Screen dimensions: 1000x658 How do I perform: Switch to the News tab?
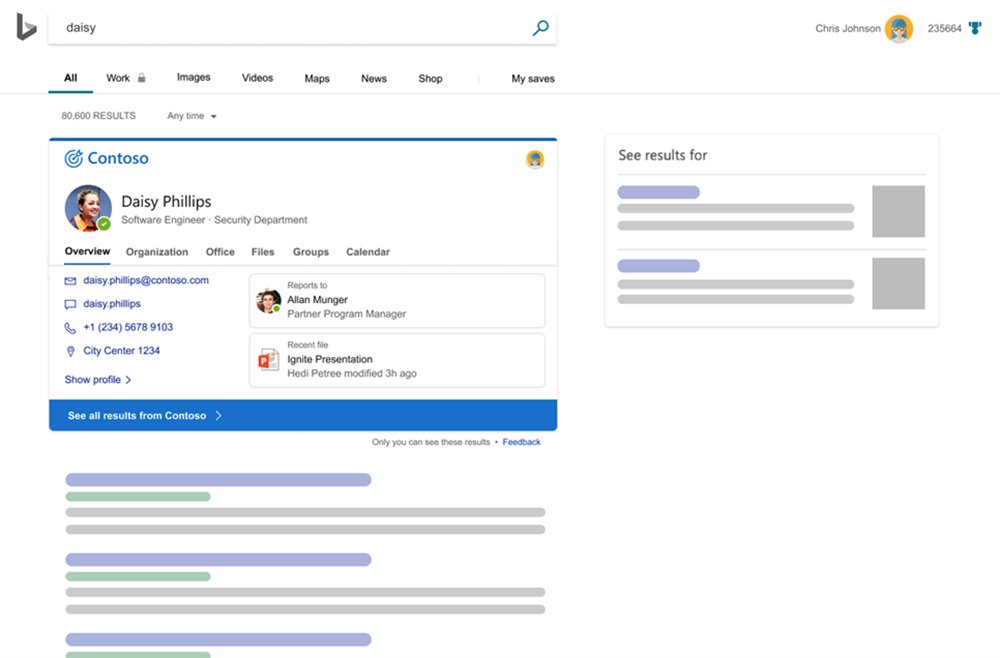click(374, 78)
